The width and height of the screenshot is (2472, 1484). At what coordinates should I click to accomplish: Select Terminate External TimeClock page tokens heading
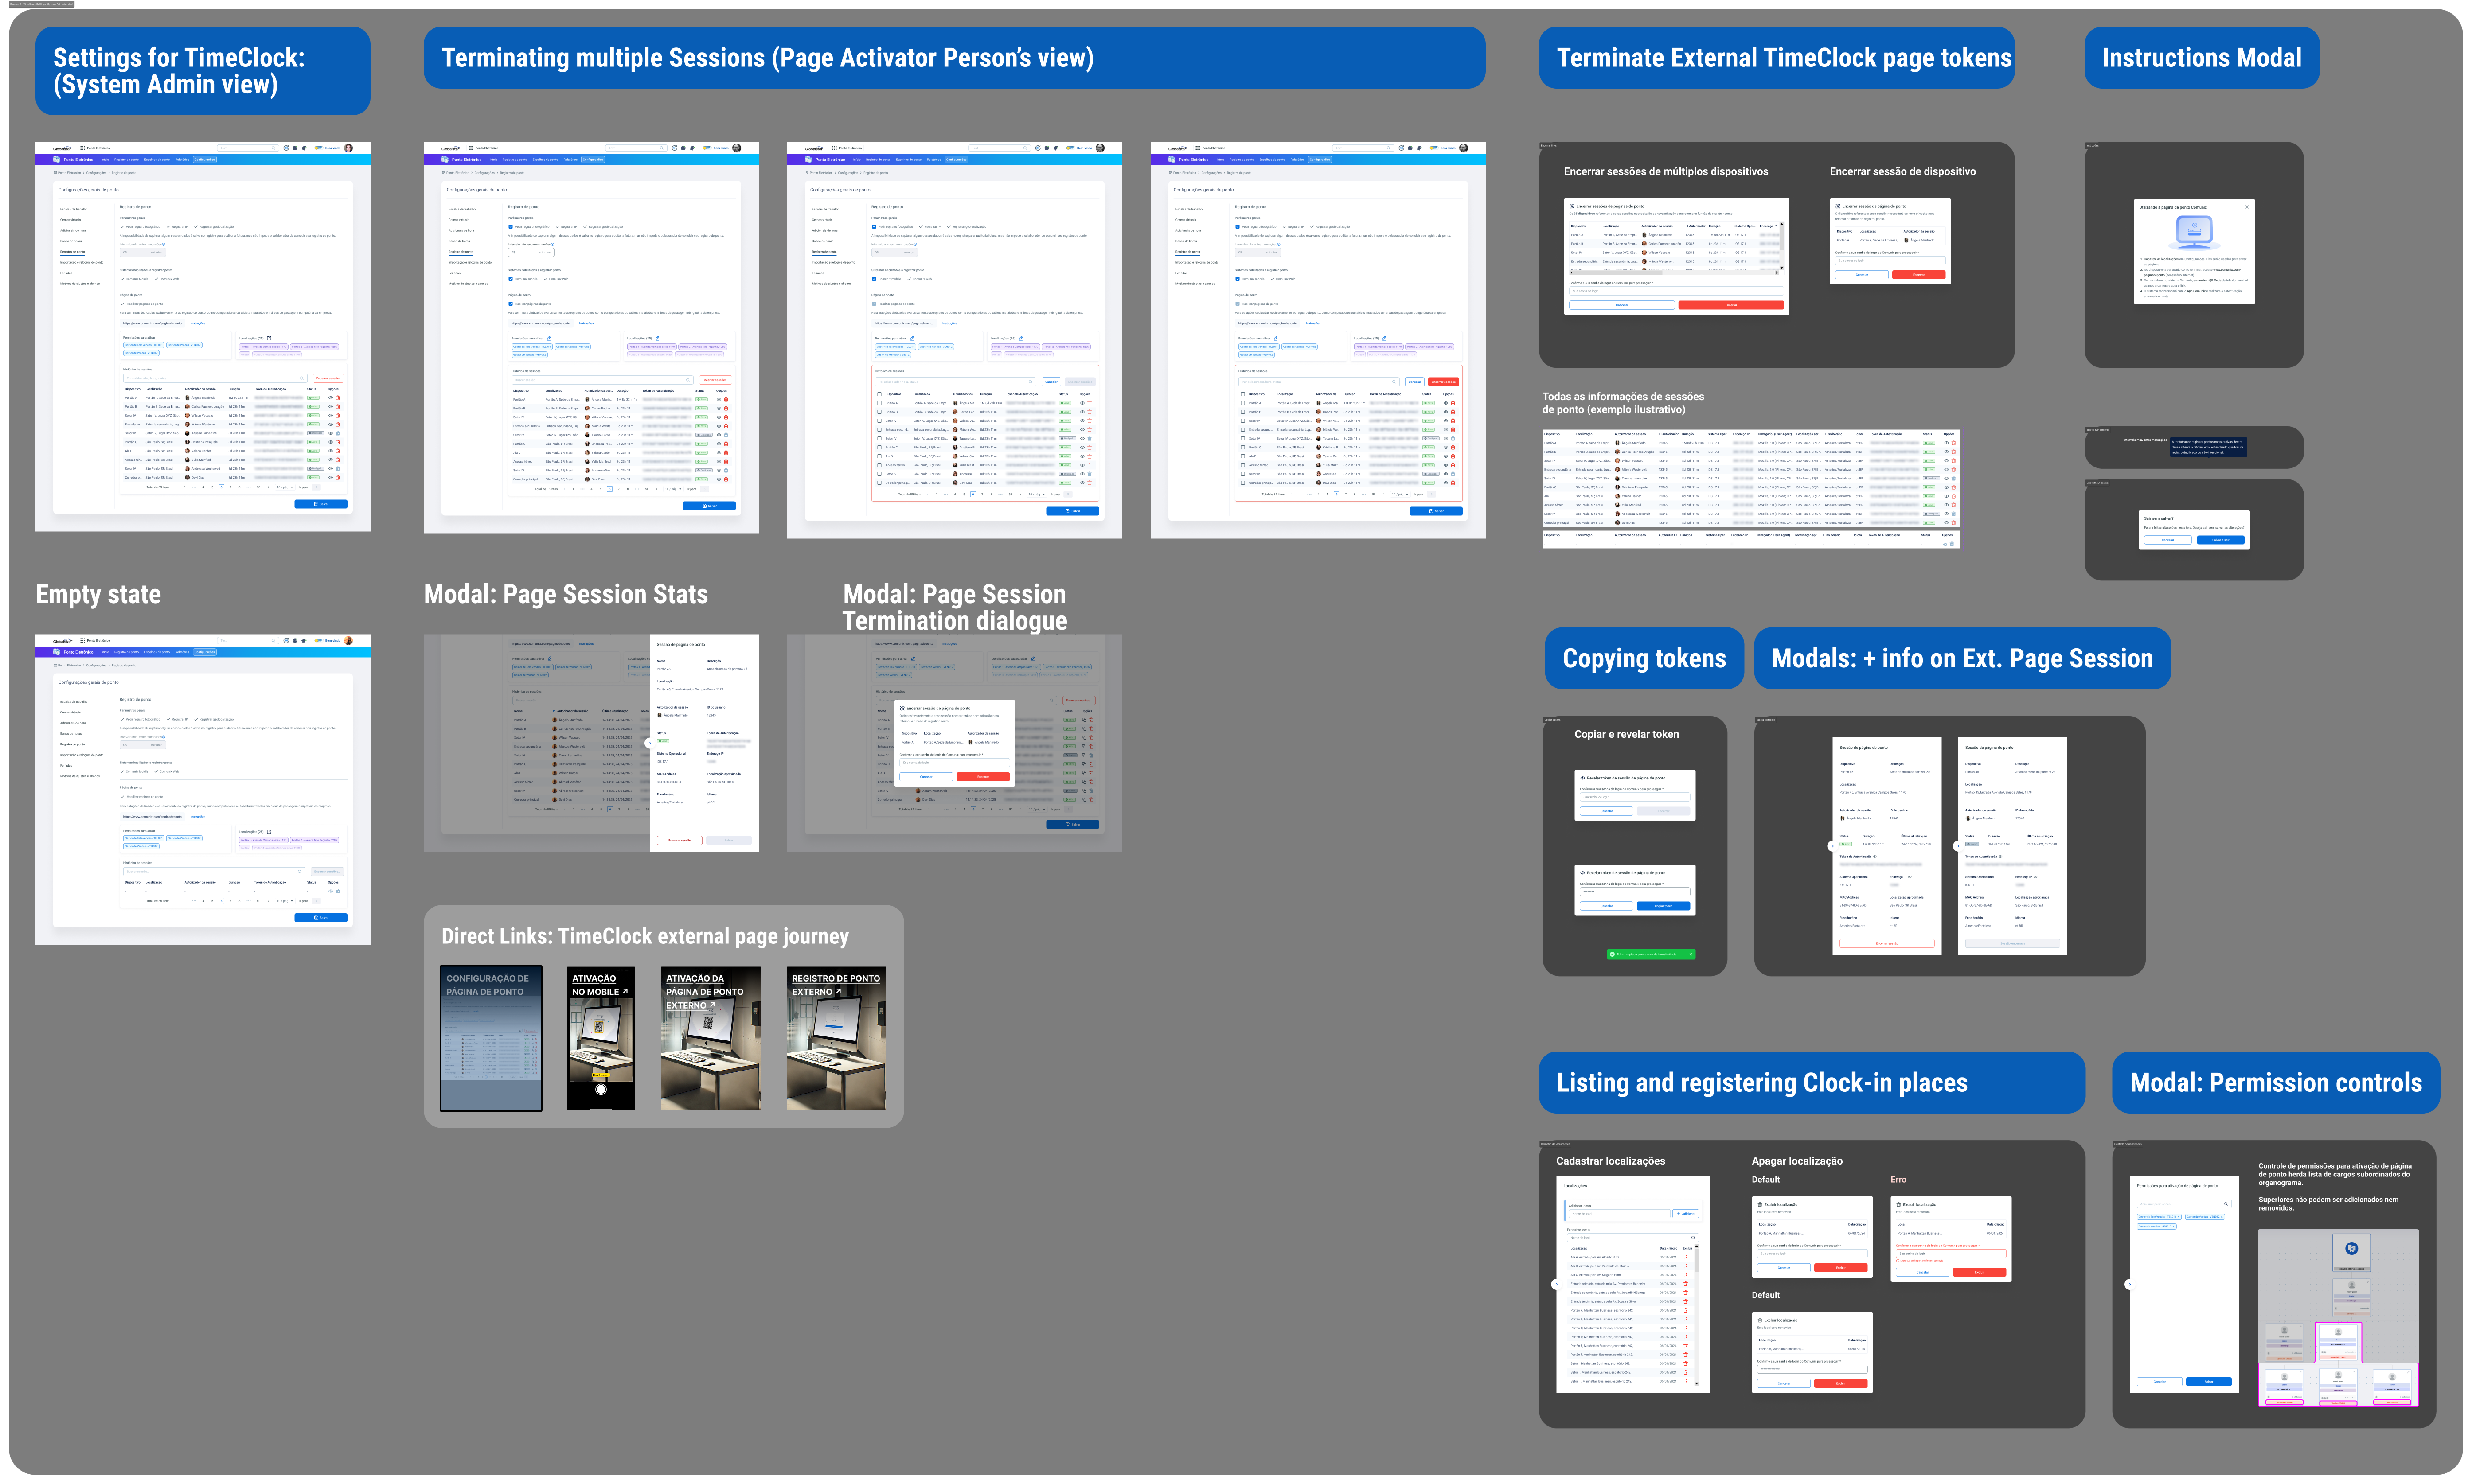pos(1777,58)
